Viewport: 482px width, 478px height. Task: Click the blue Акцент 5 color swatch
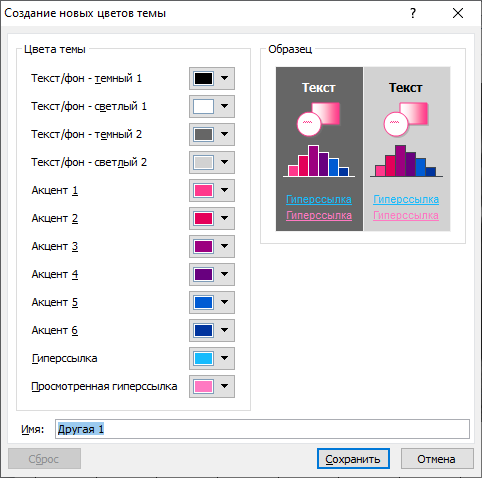pyautogui.click(x=203, y=303)
